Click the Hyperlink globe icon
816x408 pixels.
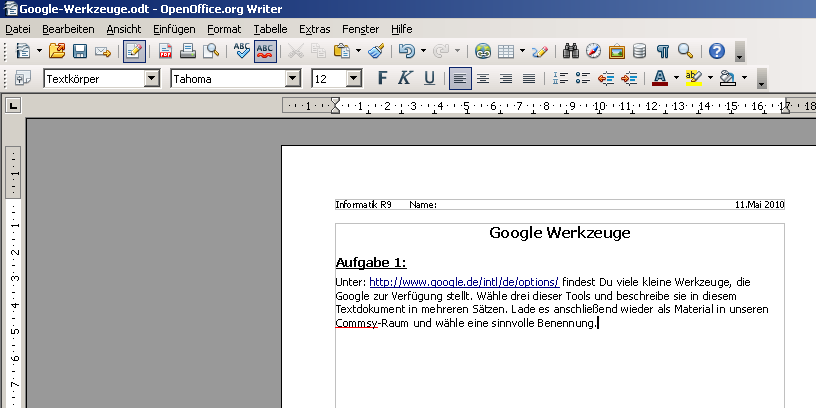pyautogui.click(x=483, y=51)
